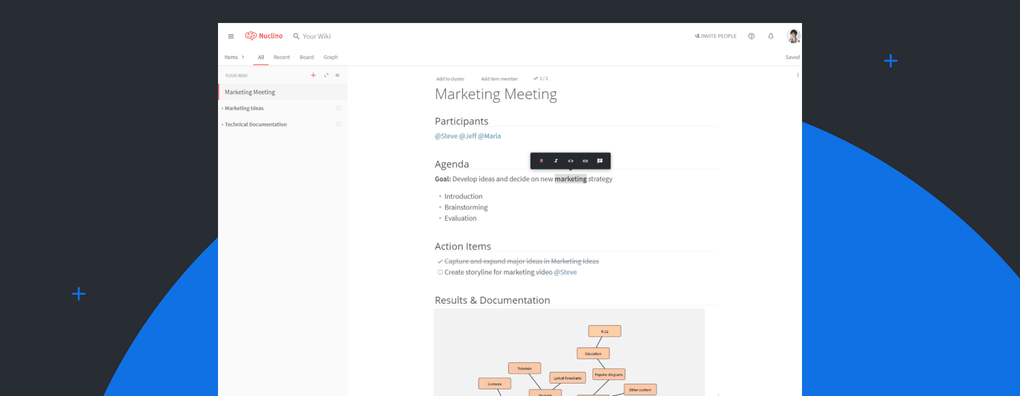Image resolution: width=1020 pixels, height=396 pixels.
Task: Apply bold from the formatting popup
Action: (541, 161)
